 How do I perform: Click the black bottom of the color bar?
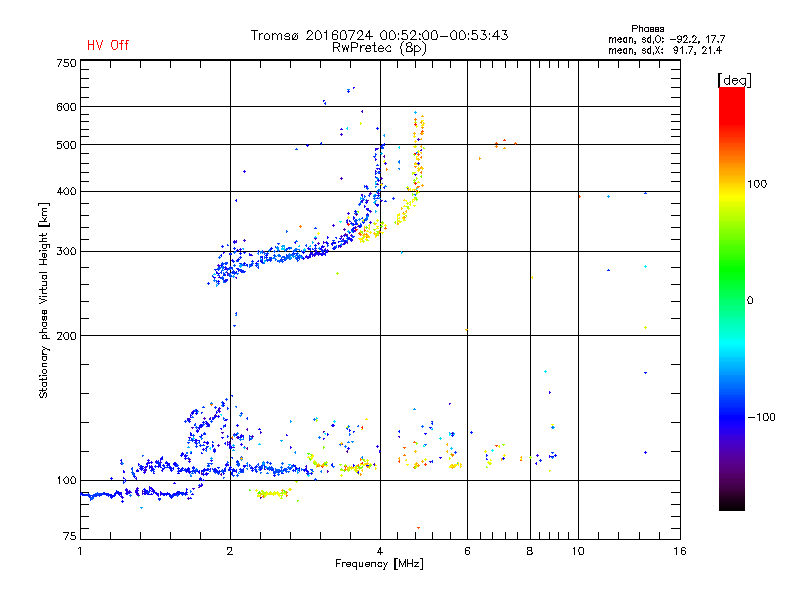[732, 503]
